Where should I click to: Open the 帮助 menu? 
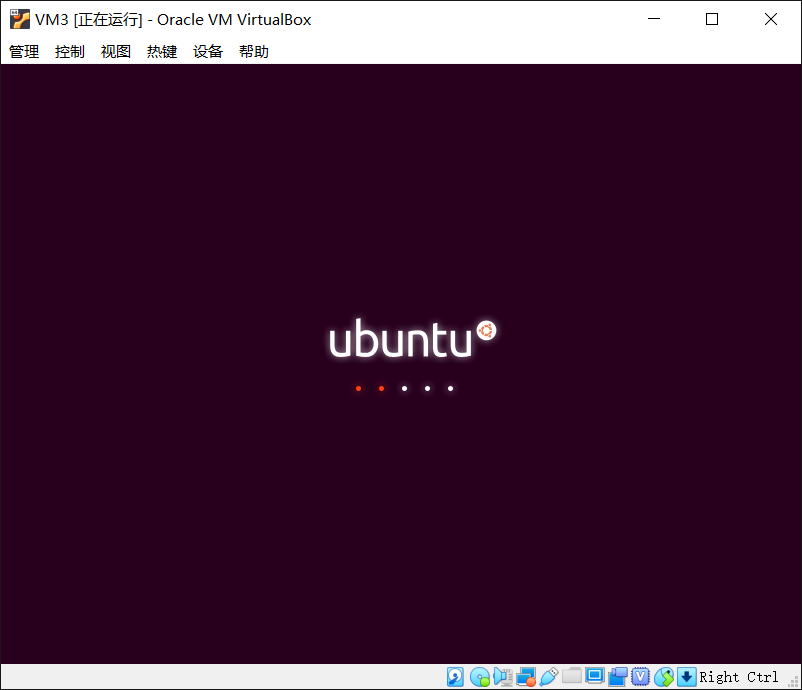click(x=254, y=52)
